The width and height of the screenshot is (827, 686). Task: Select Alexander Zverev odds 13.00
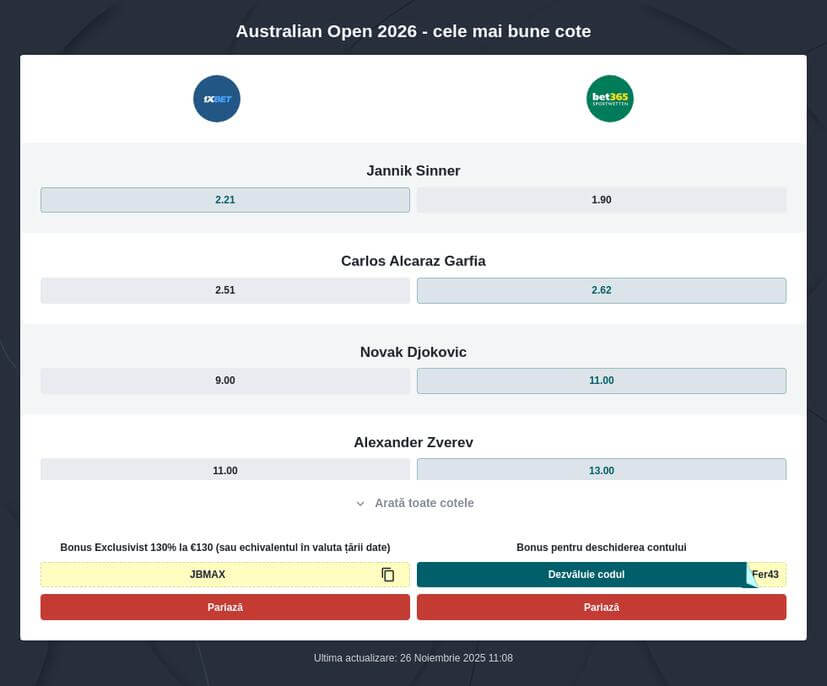tap(601, 469)
